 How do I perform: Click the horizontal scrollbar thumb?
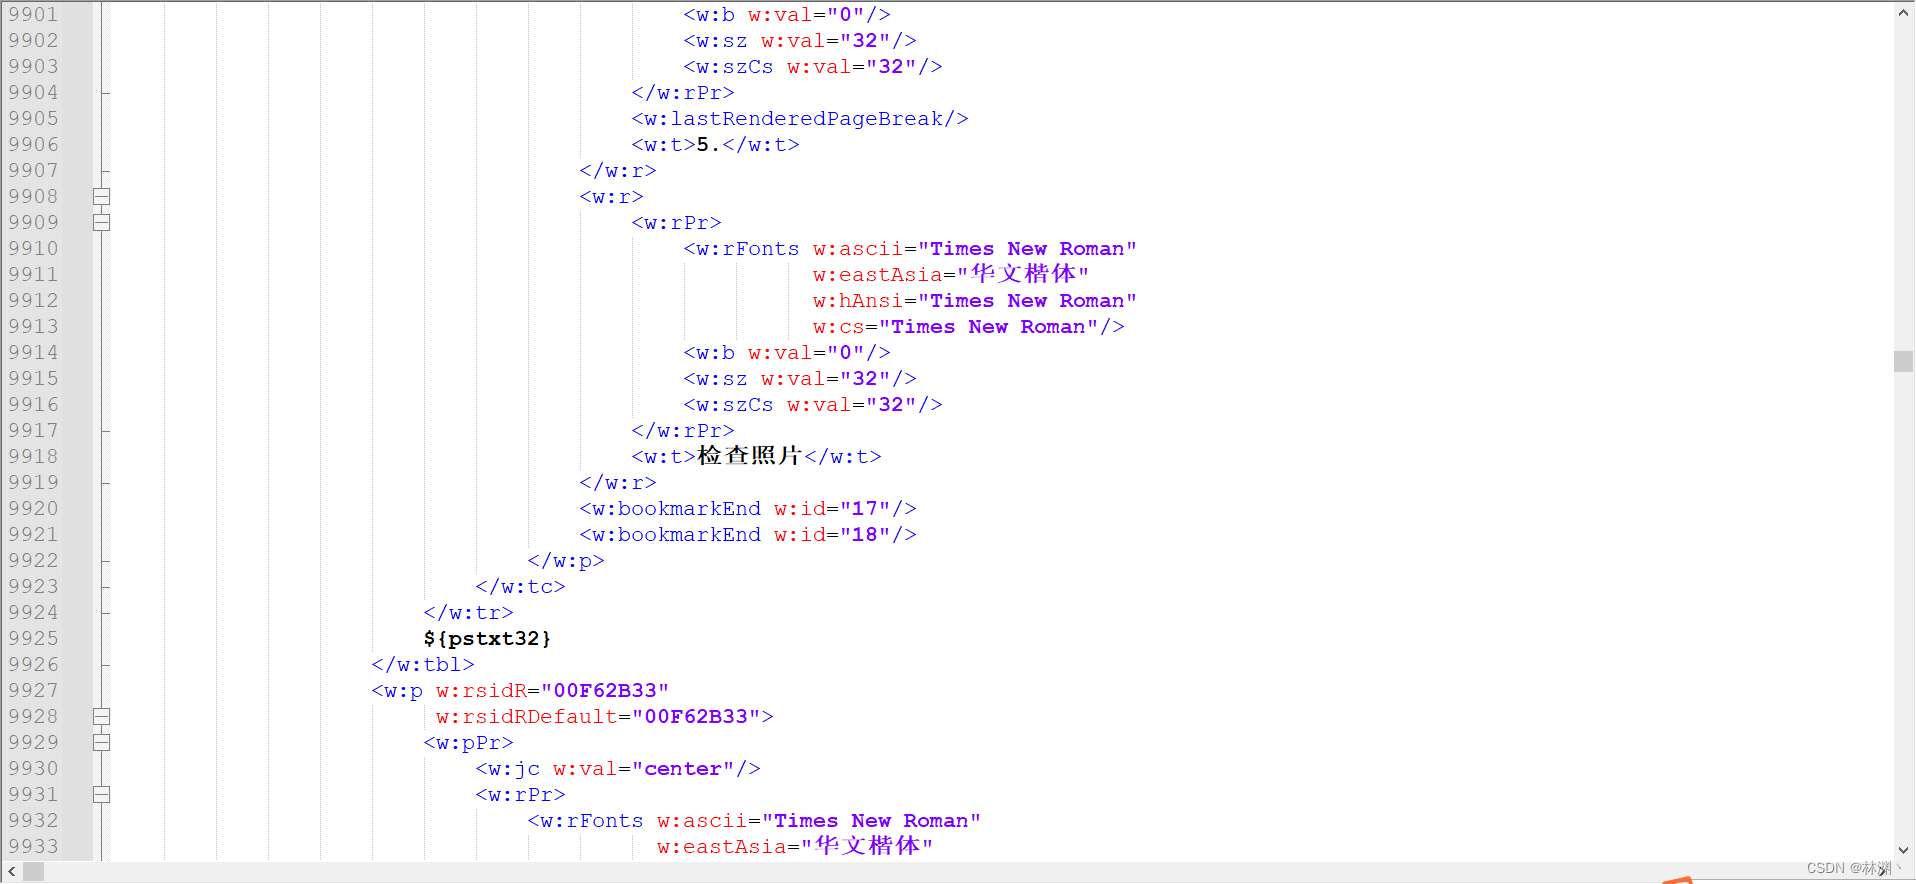(x=34, y=872)
